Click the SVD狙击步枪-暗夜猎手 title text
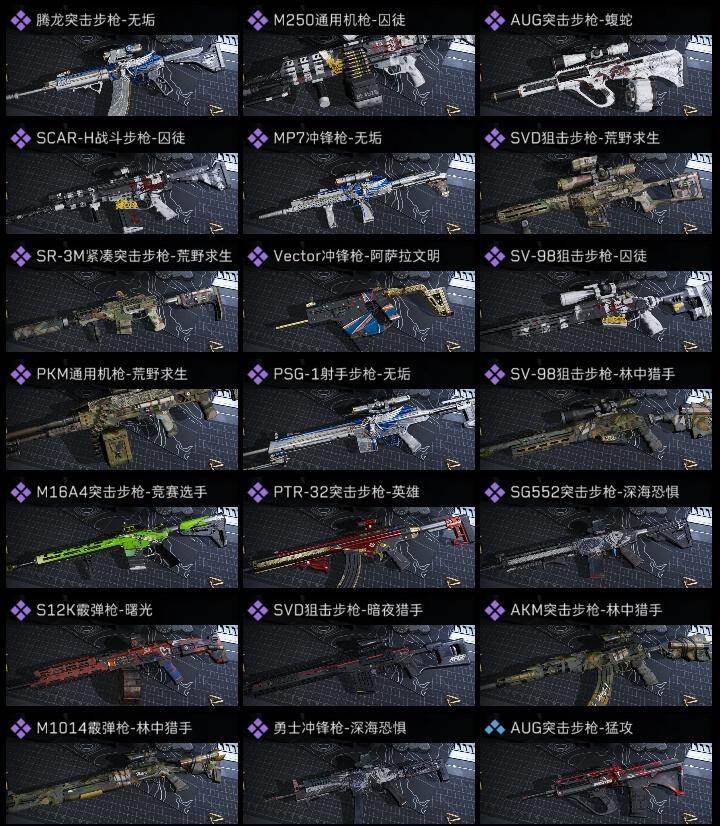720x826 pixels. click(348, 610)
